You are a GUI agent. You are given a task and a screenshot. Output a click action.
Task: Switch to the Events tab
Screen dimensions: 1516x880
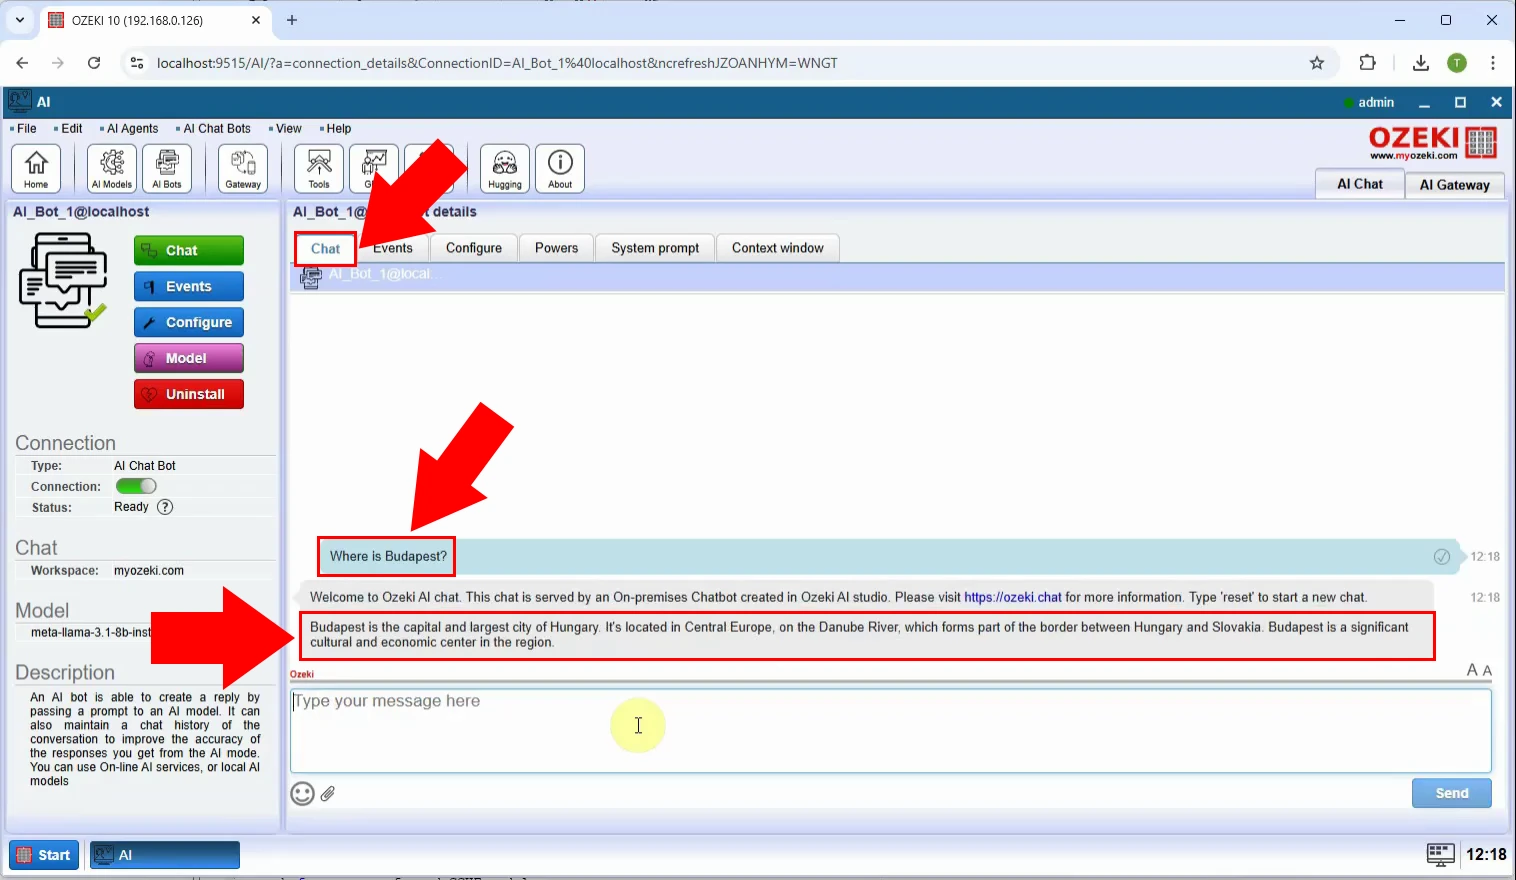point(393,248)
